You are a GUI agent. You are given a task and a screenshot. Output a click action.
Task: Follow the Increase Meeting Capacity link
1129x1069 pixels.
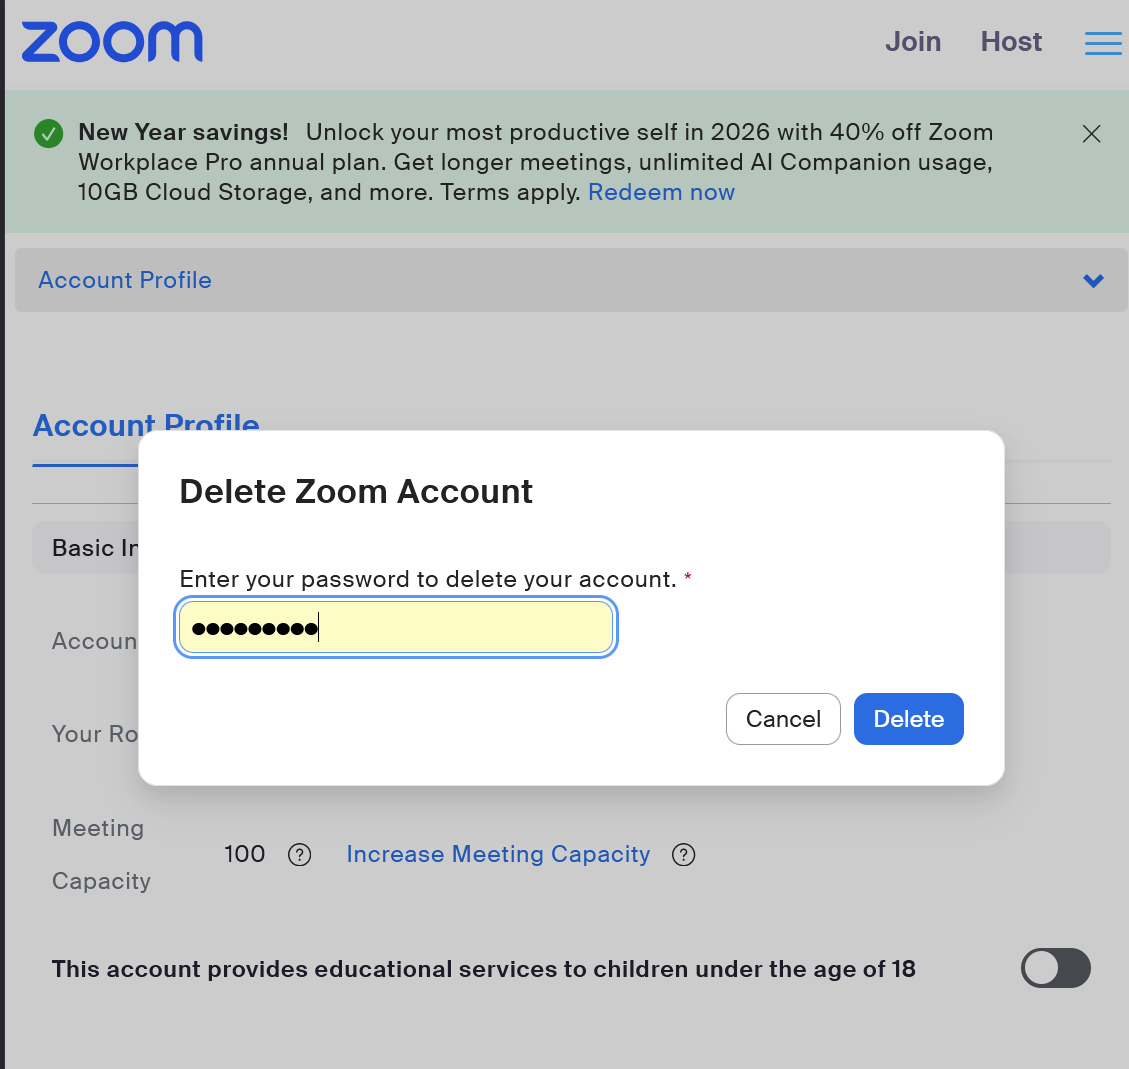pos(498,855)
